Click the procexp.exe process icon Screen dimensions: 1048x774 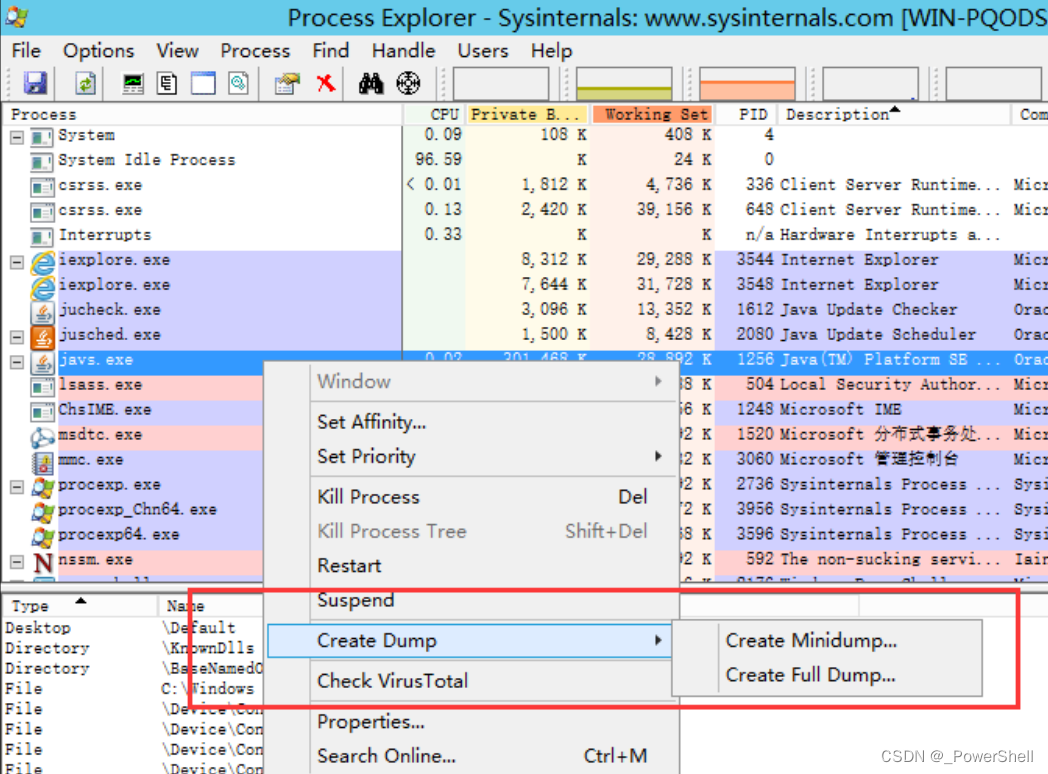[x=42, y=487]
